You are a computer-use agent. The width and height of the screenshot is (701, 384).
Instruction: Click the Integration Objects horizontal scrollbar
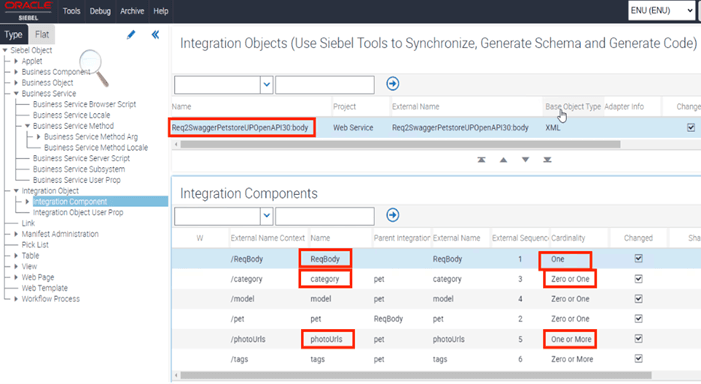coord(400,144)
